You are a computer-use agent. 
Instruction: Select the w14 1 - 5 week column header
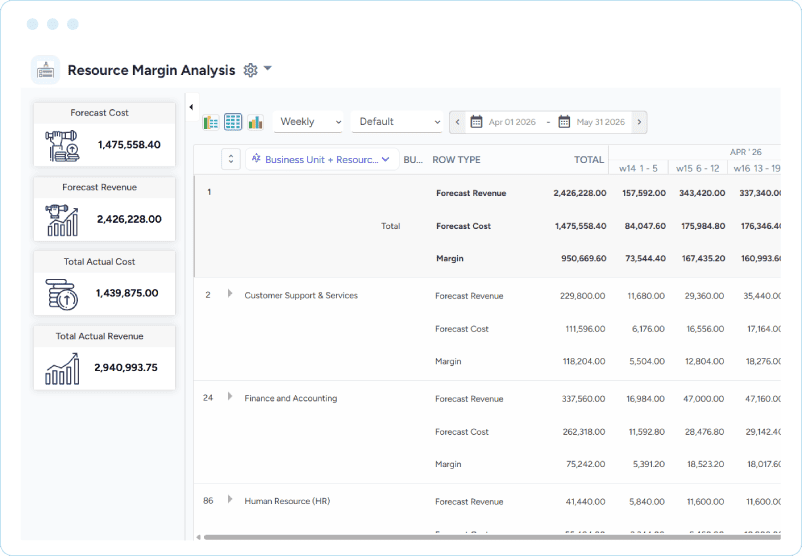tap(638, 168)
